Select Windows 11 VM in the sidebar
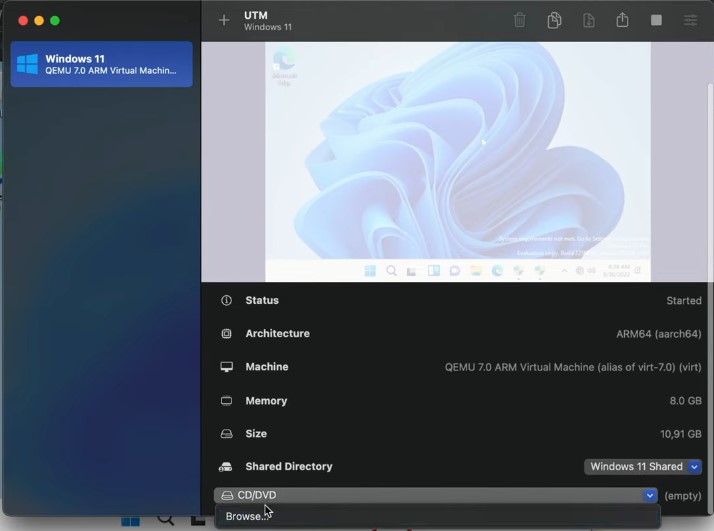 [x=102, y=64]
